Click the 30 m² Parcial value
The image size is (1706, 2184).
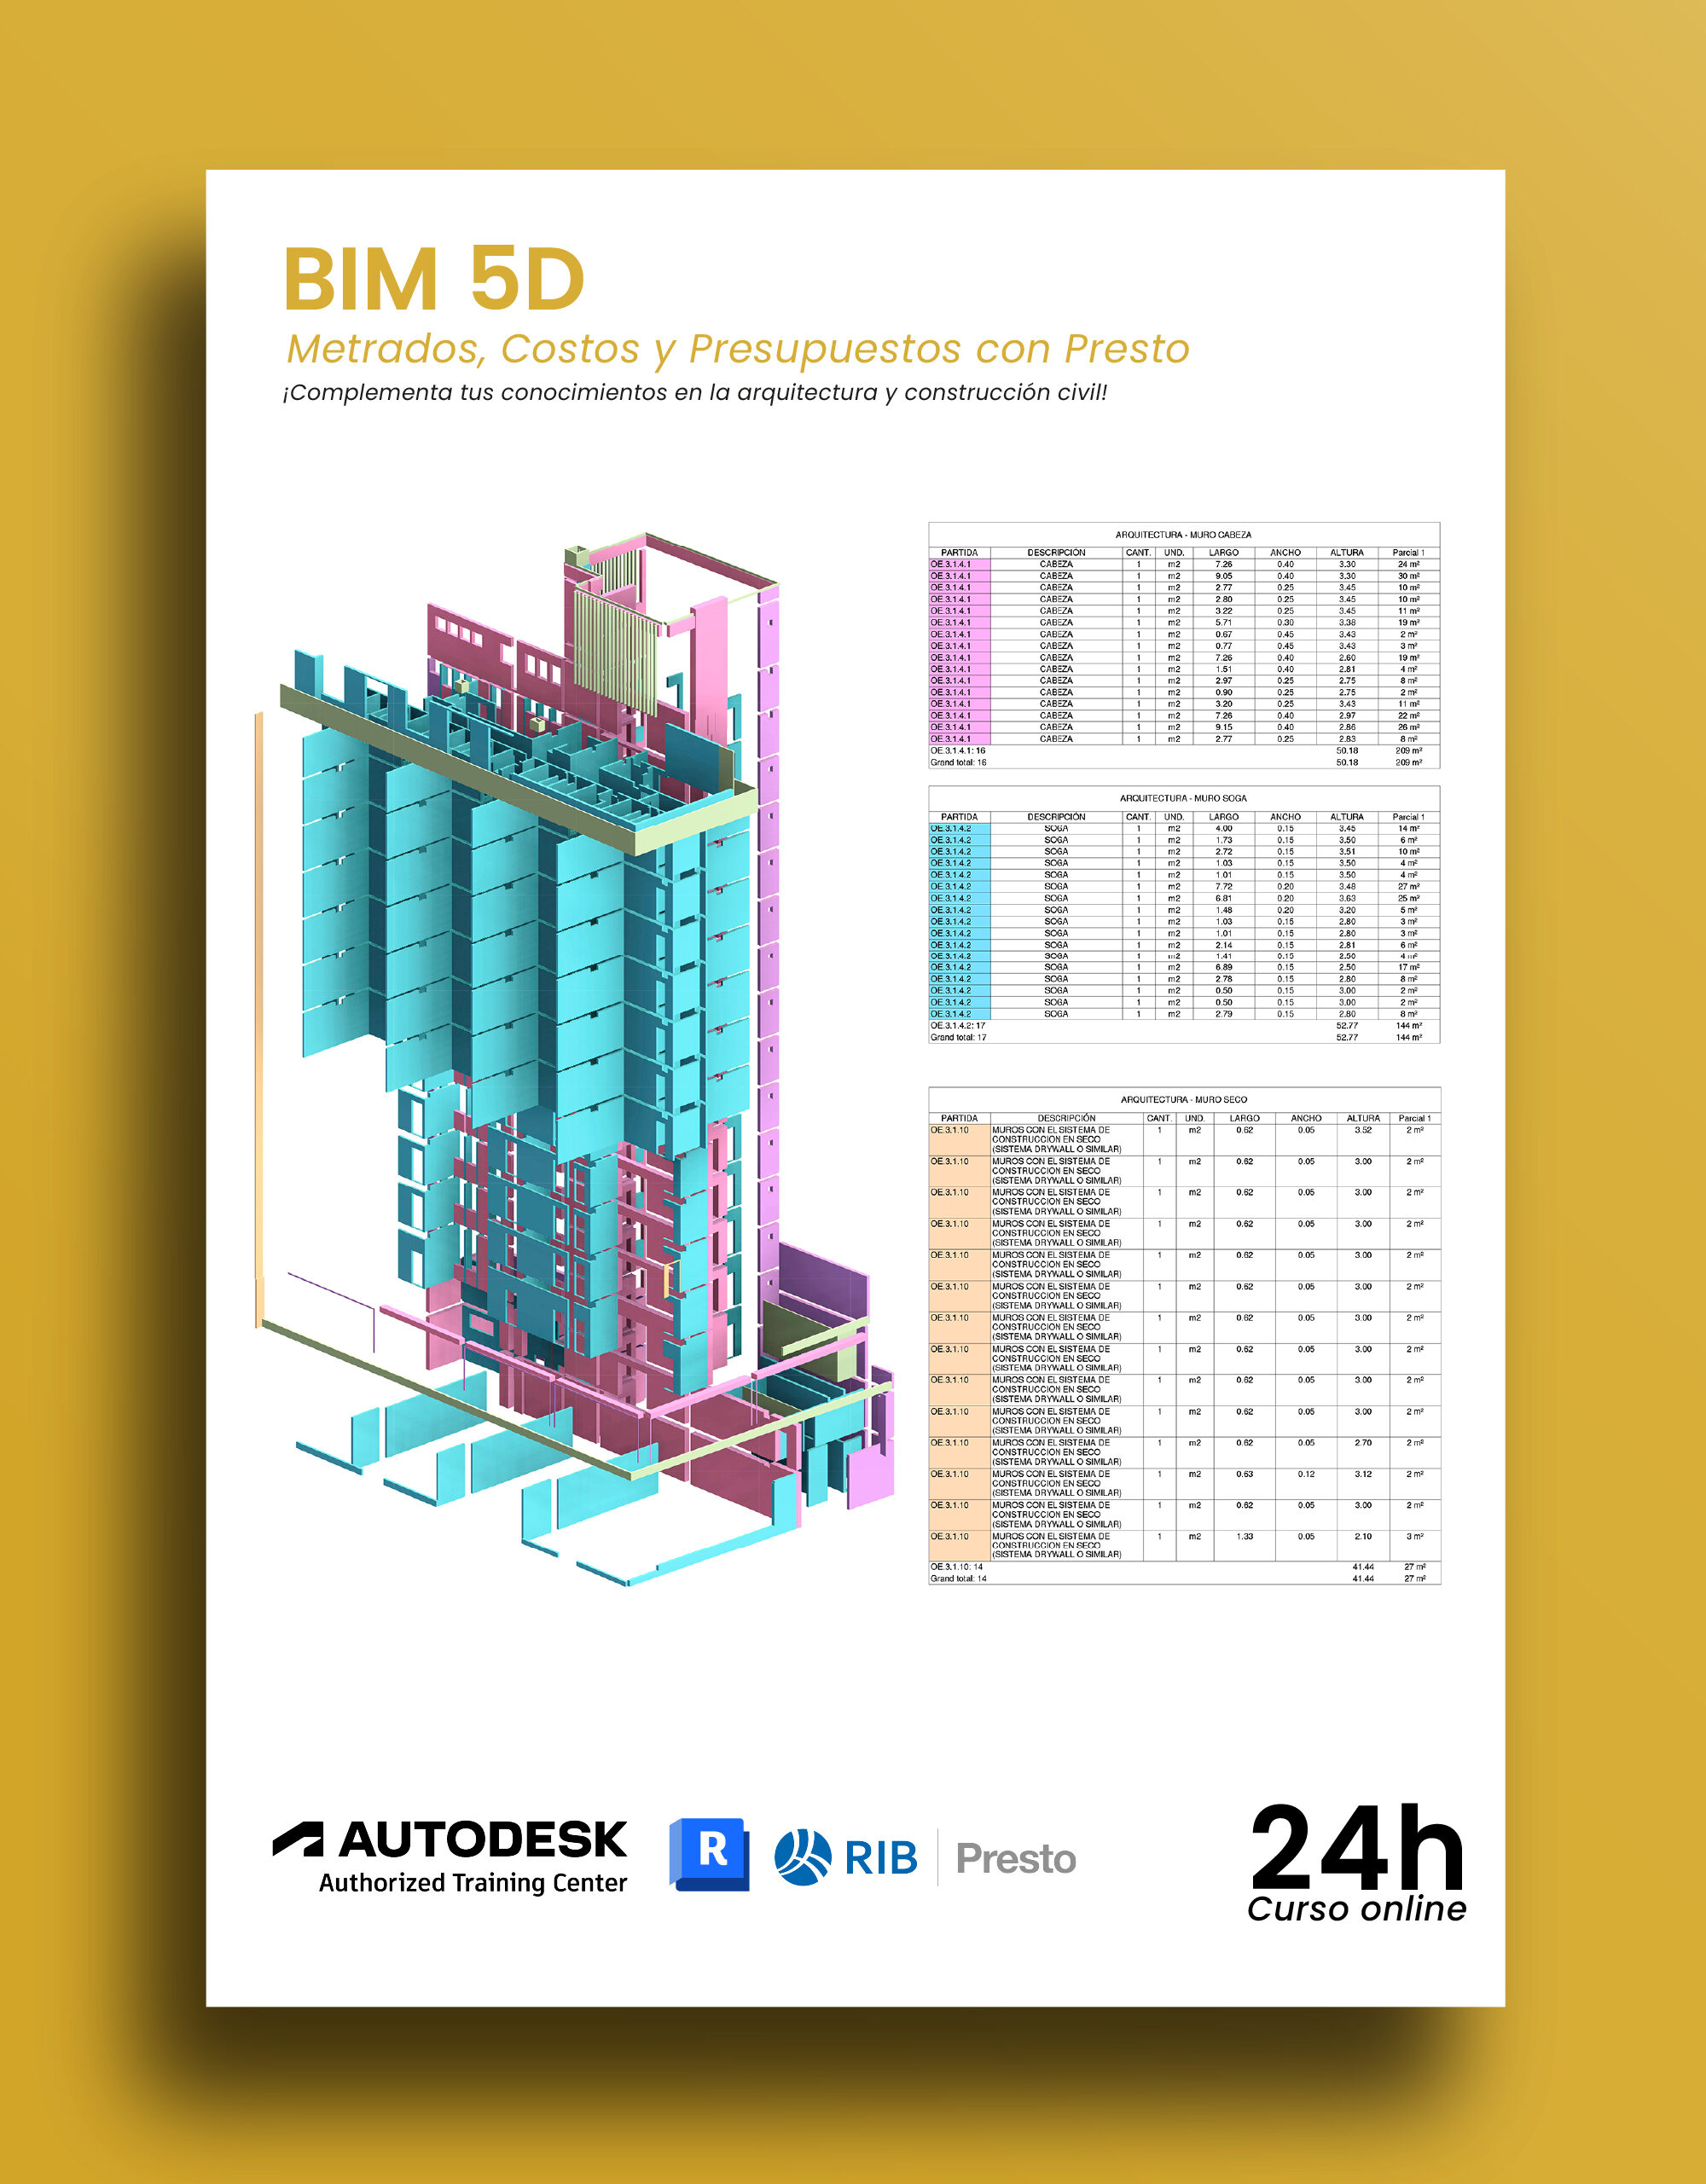pyautogui.click(x=1408, y=576)
